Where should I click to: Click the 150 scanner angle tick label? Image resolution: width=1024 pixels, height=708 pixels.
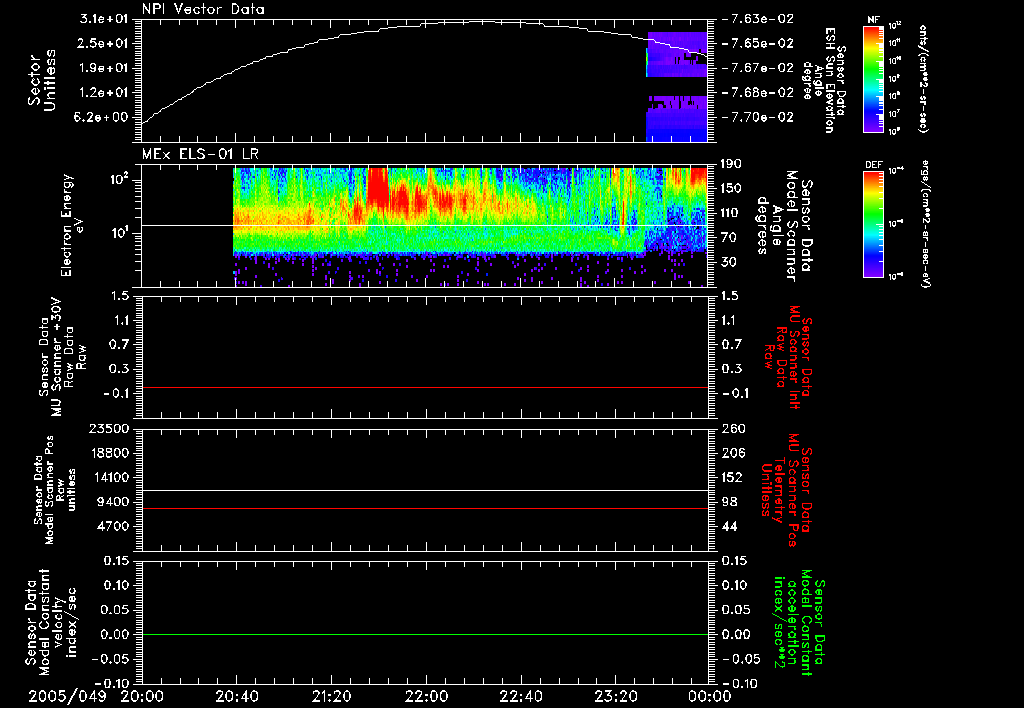pos(732,189)
